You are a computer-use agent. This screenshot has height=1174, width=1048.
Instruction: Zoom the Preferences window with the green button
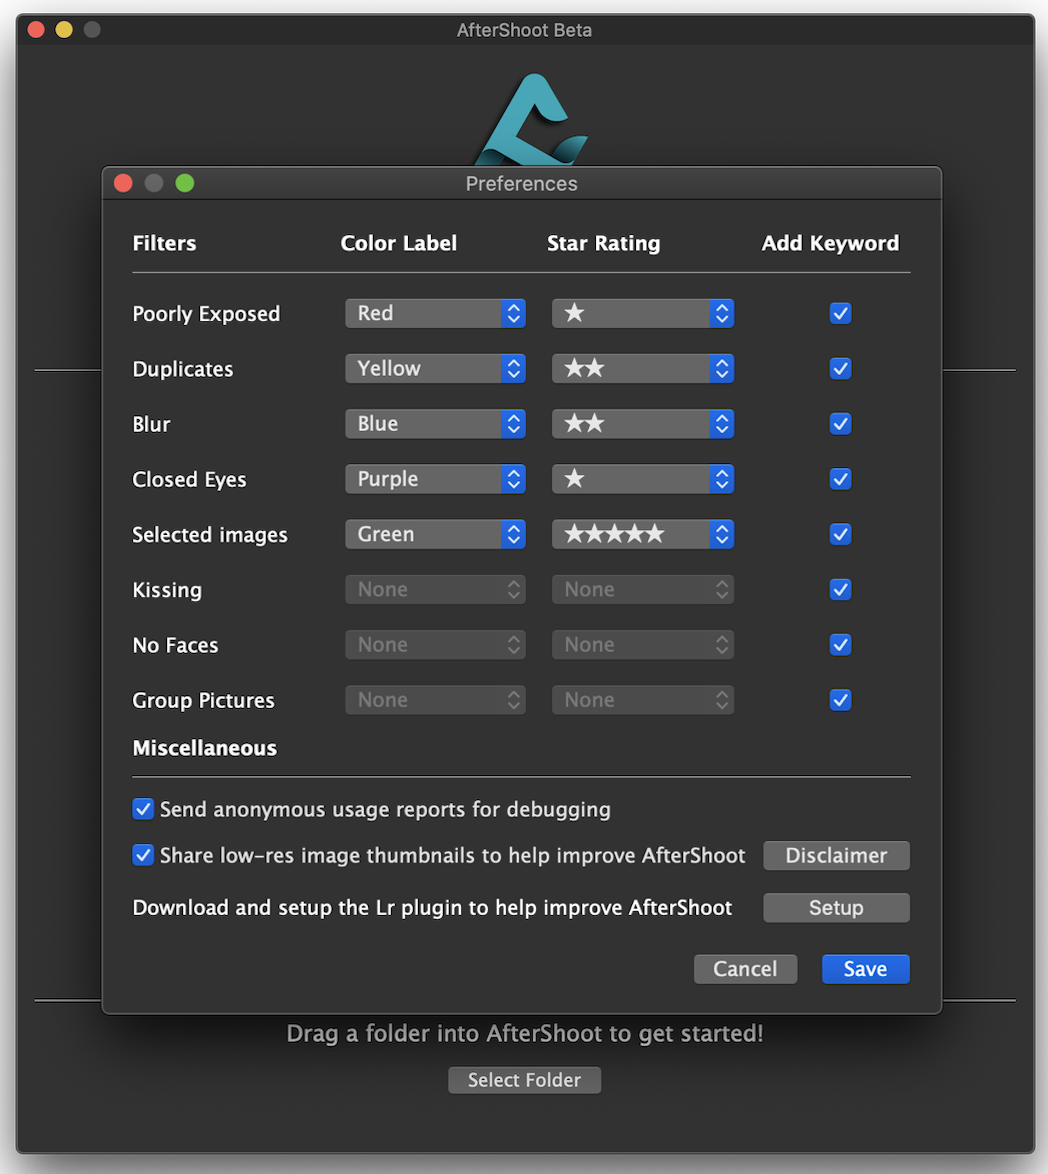185,183
